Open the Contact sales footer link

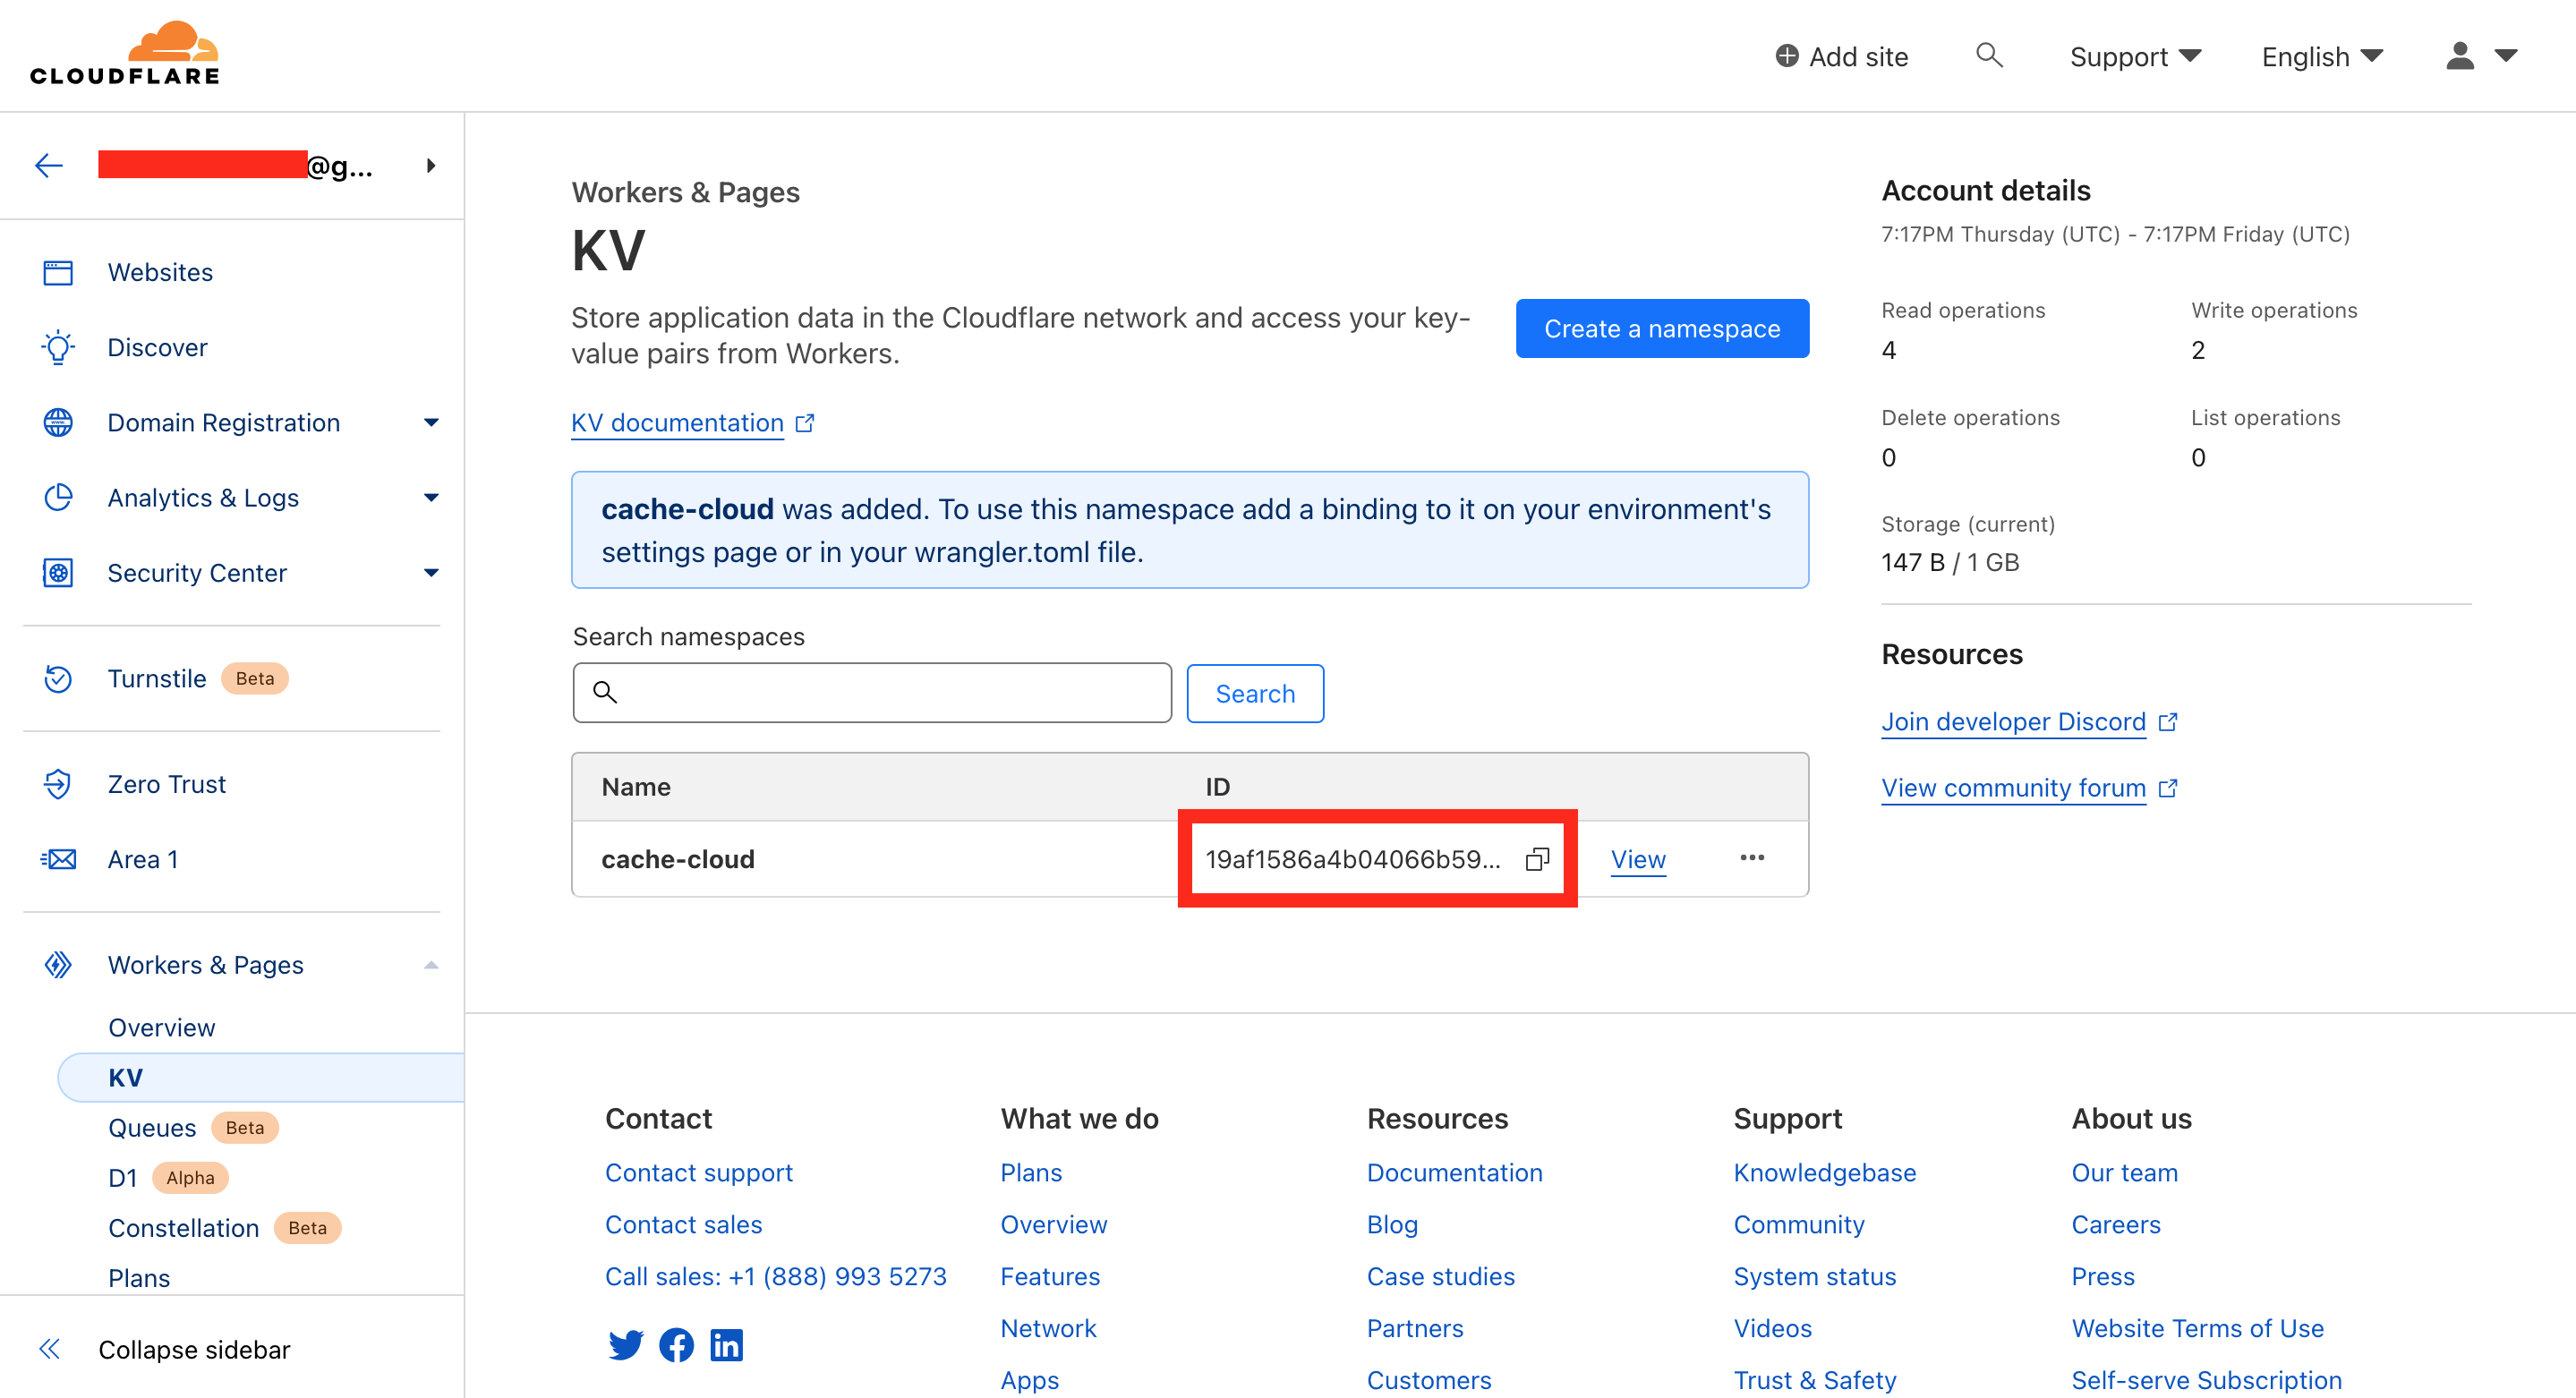(x=683, y=1224)
